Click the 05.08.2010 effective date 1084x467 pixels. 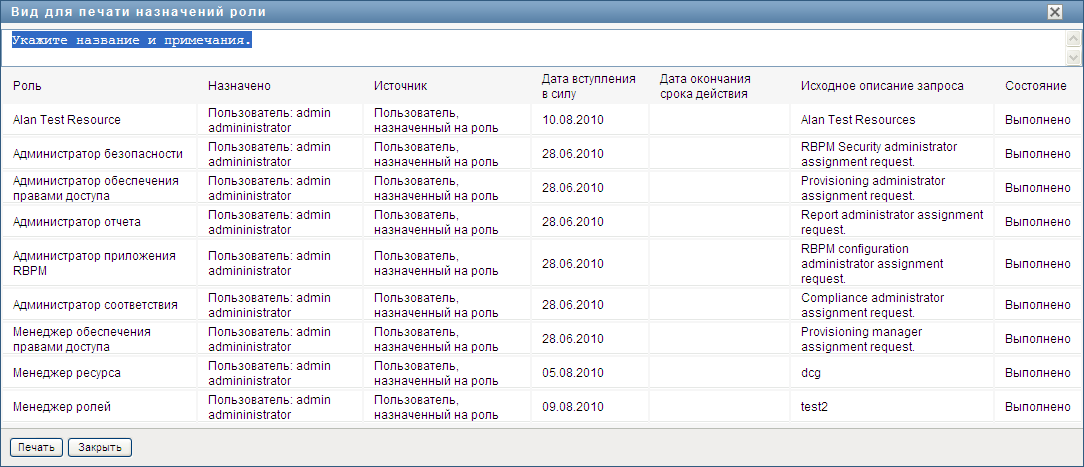(573, 373)
